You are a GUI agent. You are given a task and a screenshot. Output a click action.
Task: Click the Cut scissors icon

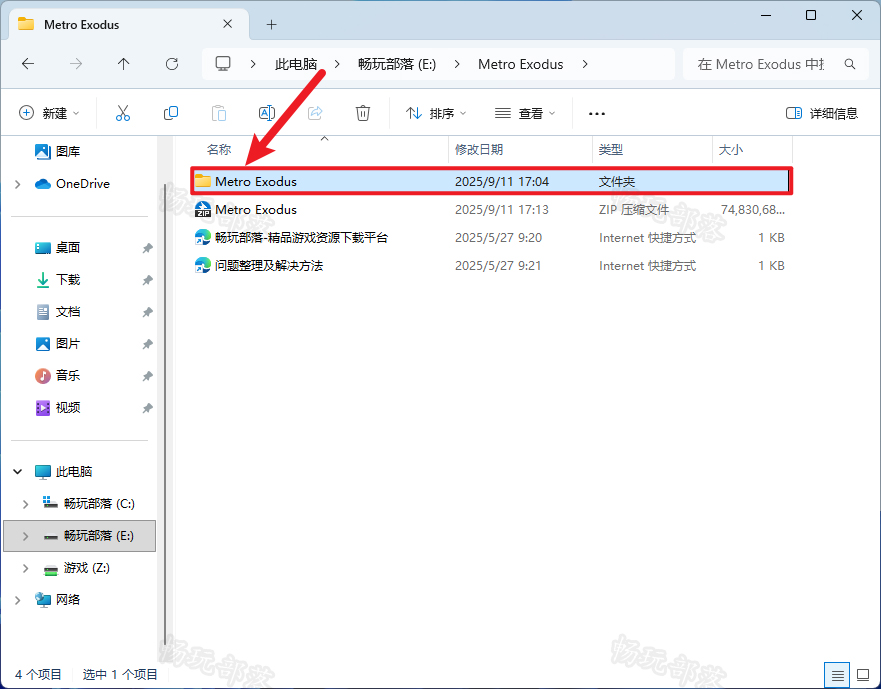[122, 113]
